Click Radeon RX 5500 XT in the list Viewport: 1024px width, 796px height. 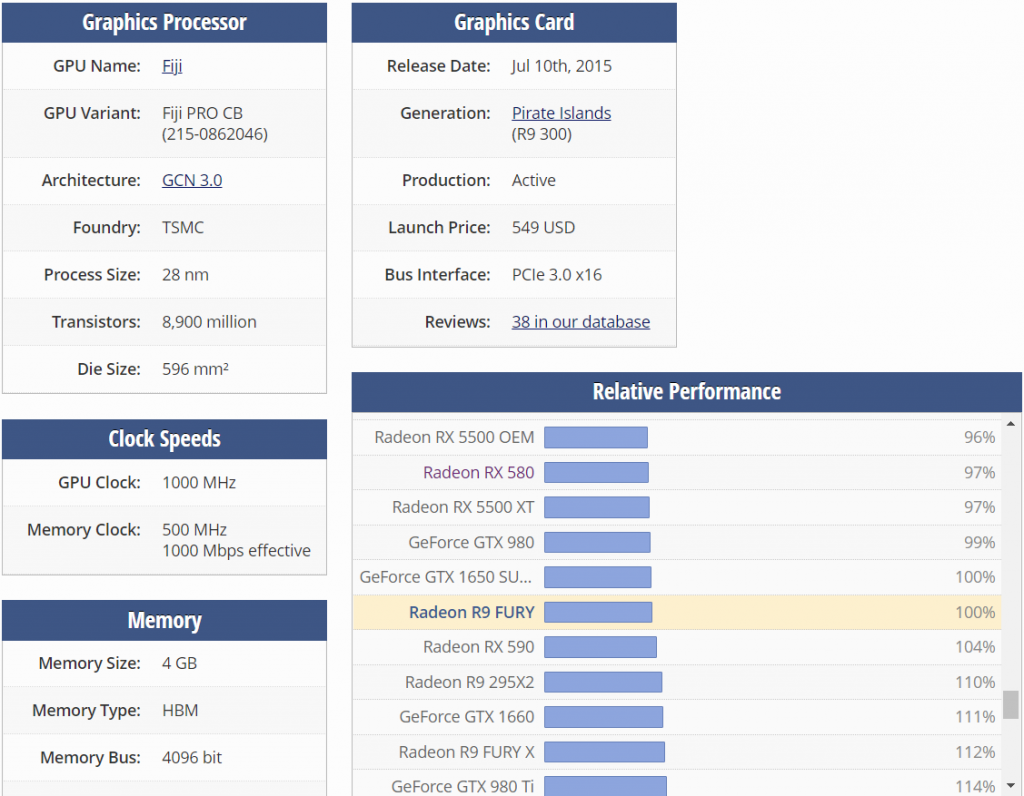(x=463, y=508)
